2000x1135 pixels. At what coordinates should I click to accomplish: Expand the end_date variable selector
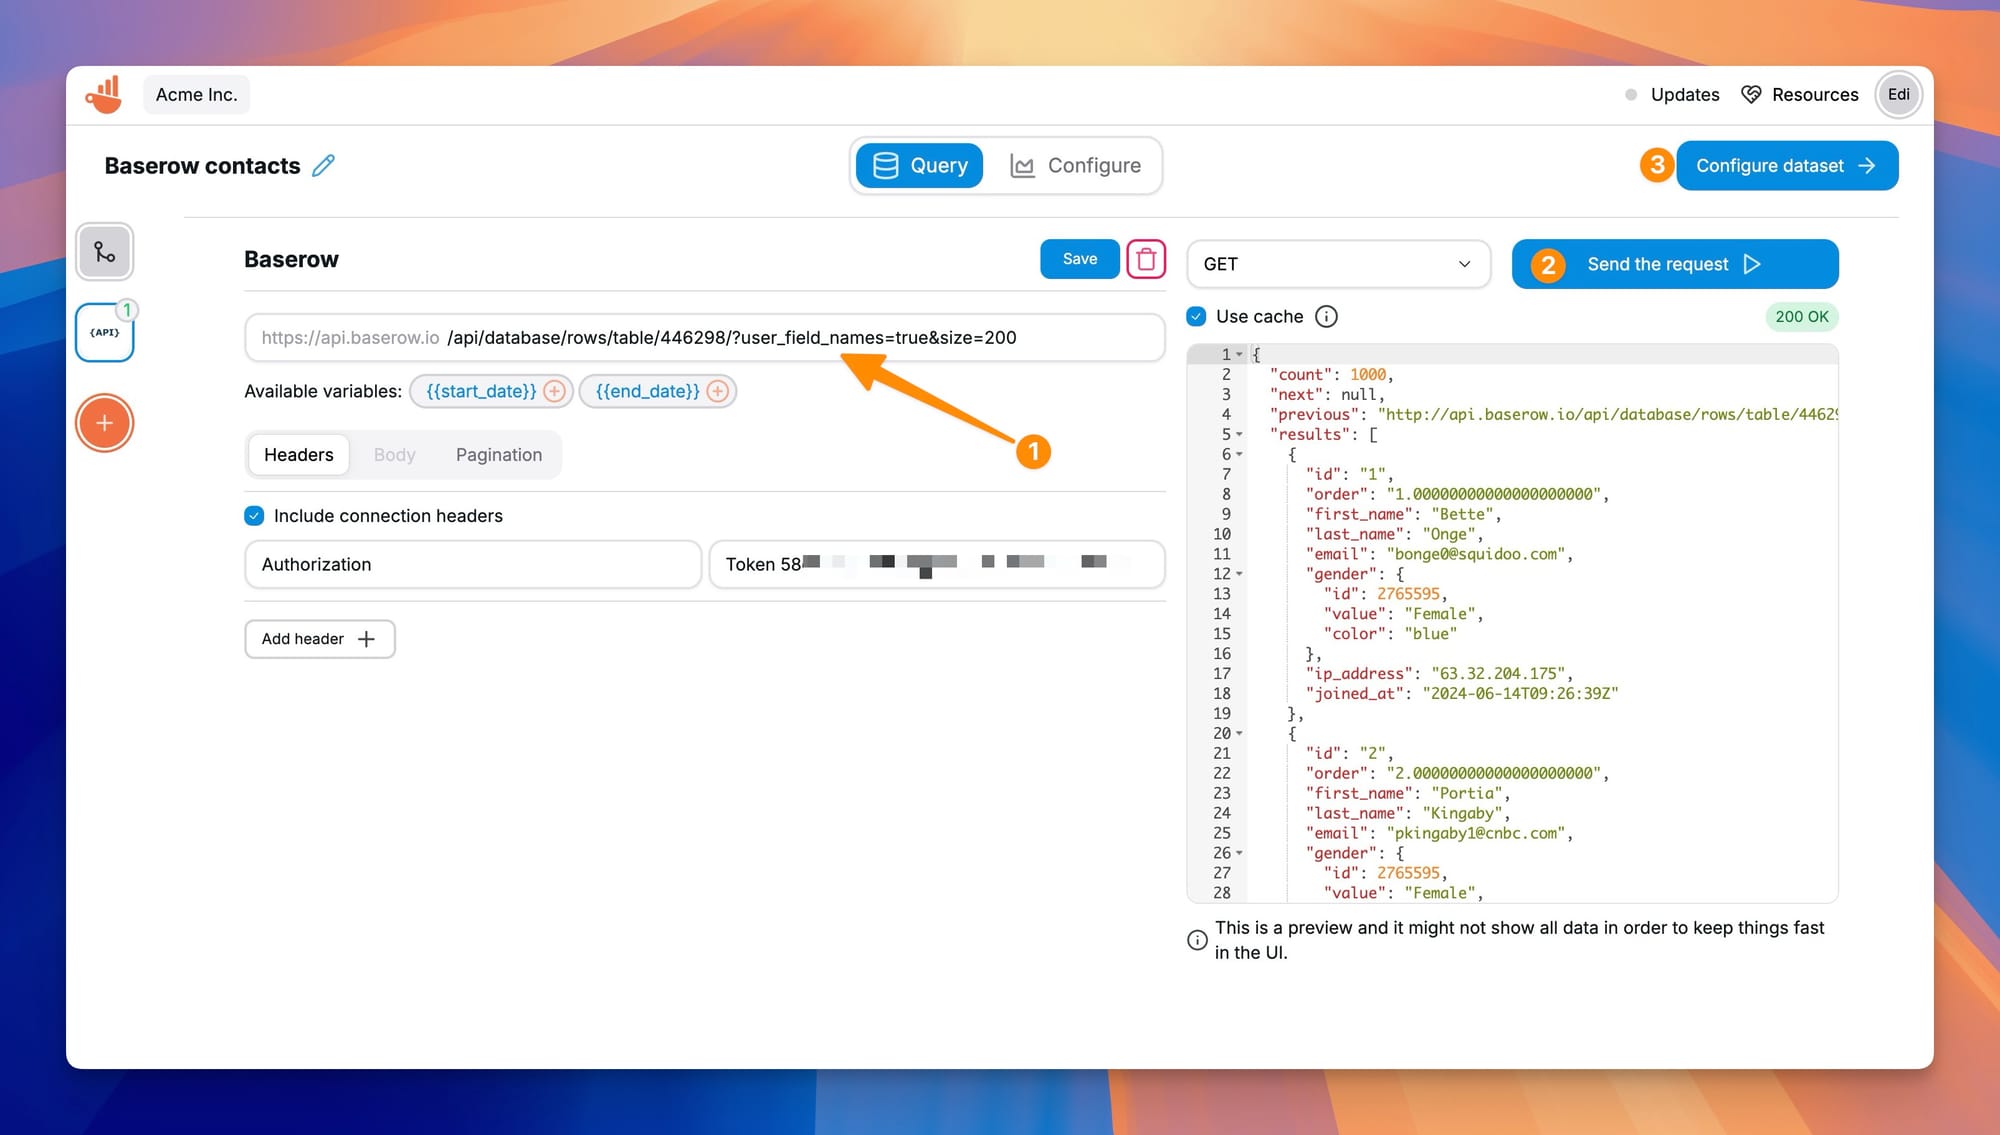coord(717,390)
